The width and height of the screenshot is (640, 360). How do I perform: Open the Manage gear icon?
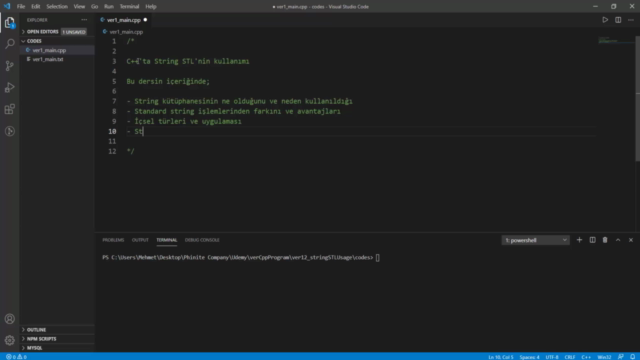pyautogui.click(x=9, y=340)
